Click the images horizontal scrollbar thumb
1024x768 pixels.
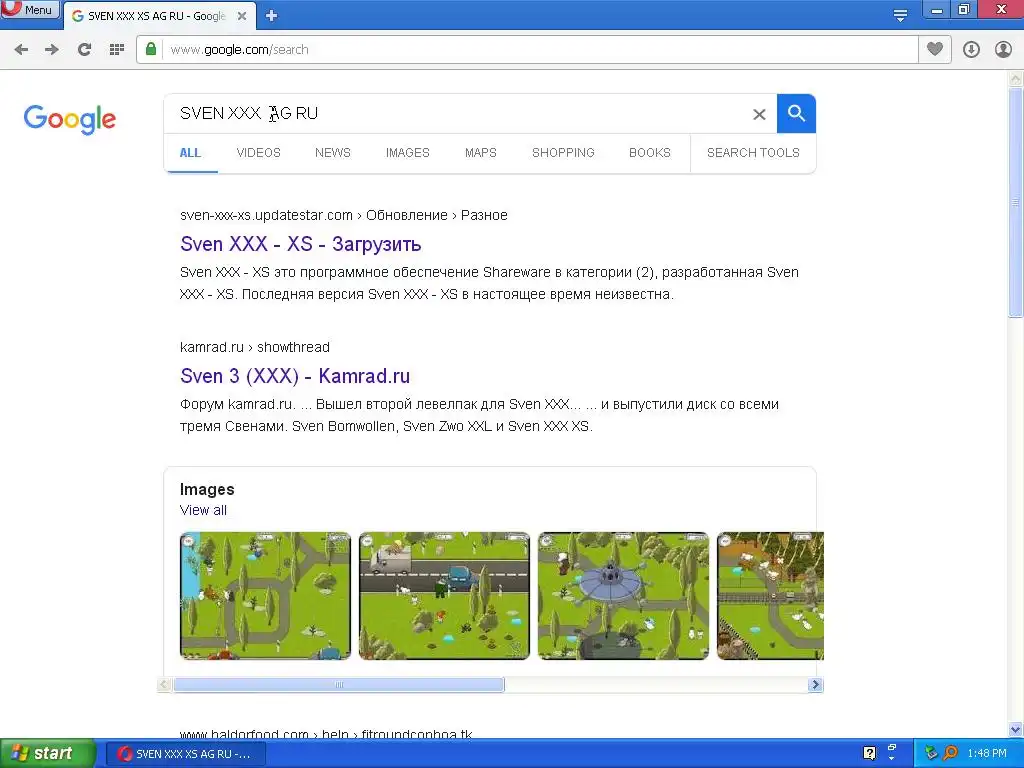pyautogui.click(x=338, y=684)
